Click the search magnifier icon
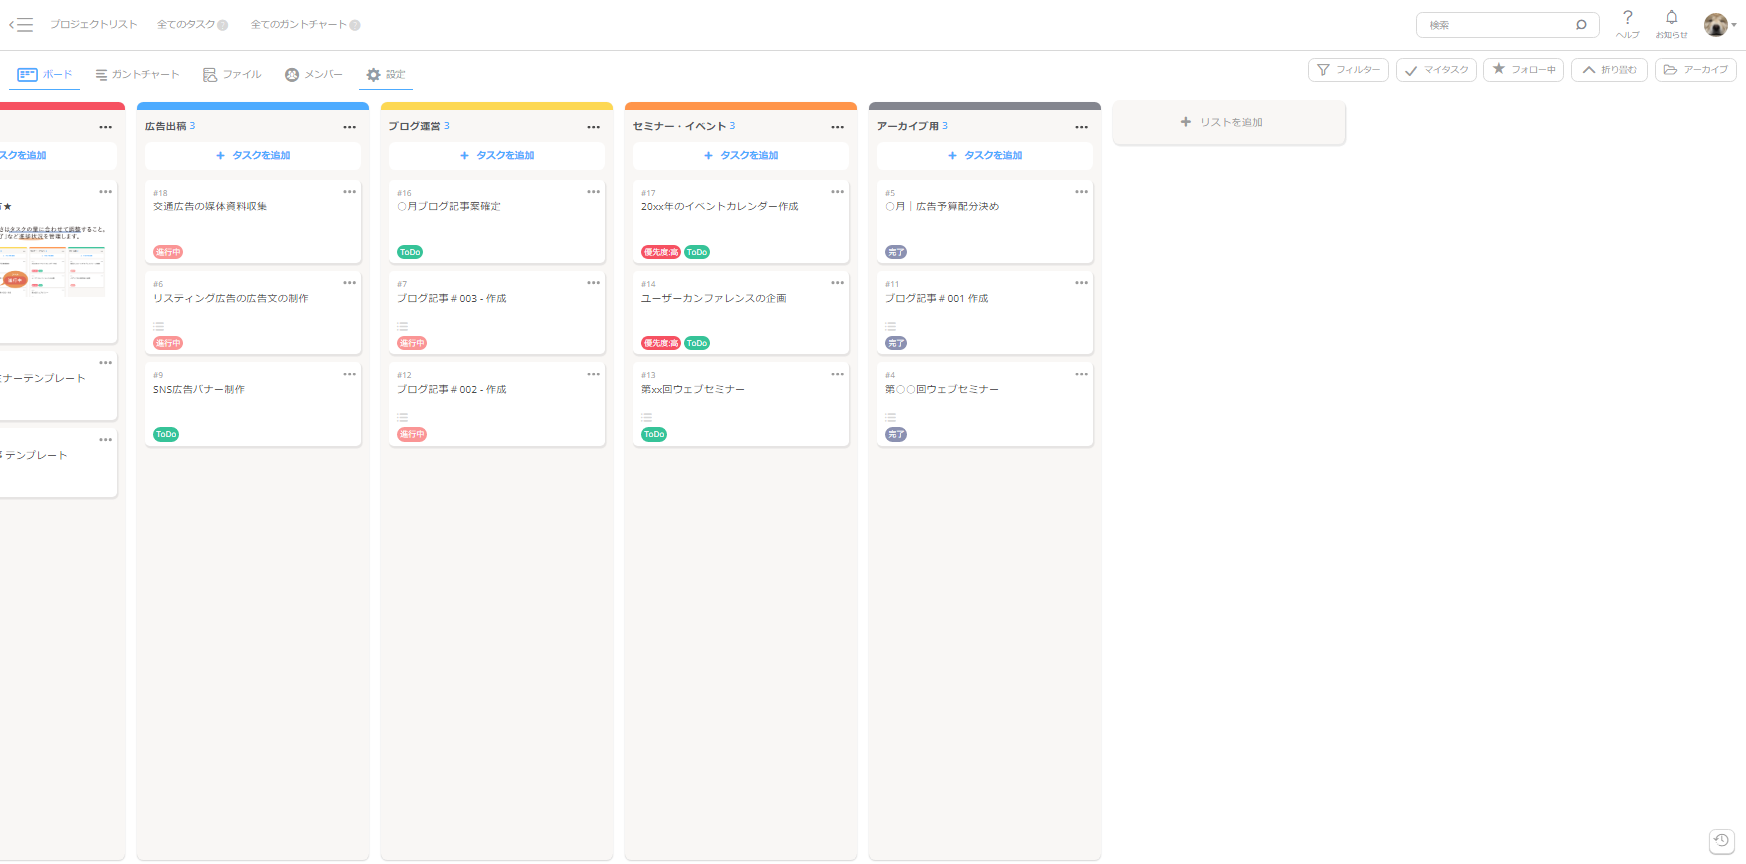1746x864 pixels. click(x=1581, y=25)
